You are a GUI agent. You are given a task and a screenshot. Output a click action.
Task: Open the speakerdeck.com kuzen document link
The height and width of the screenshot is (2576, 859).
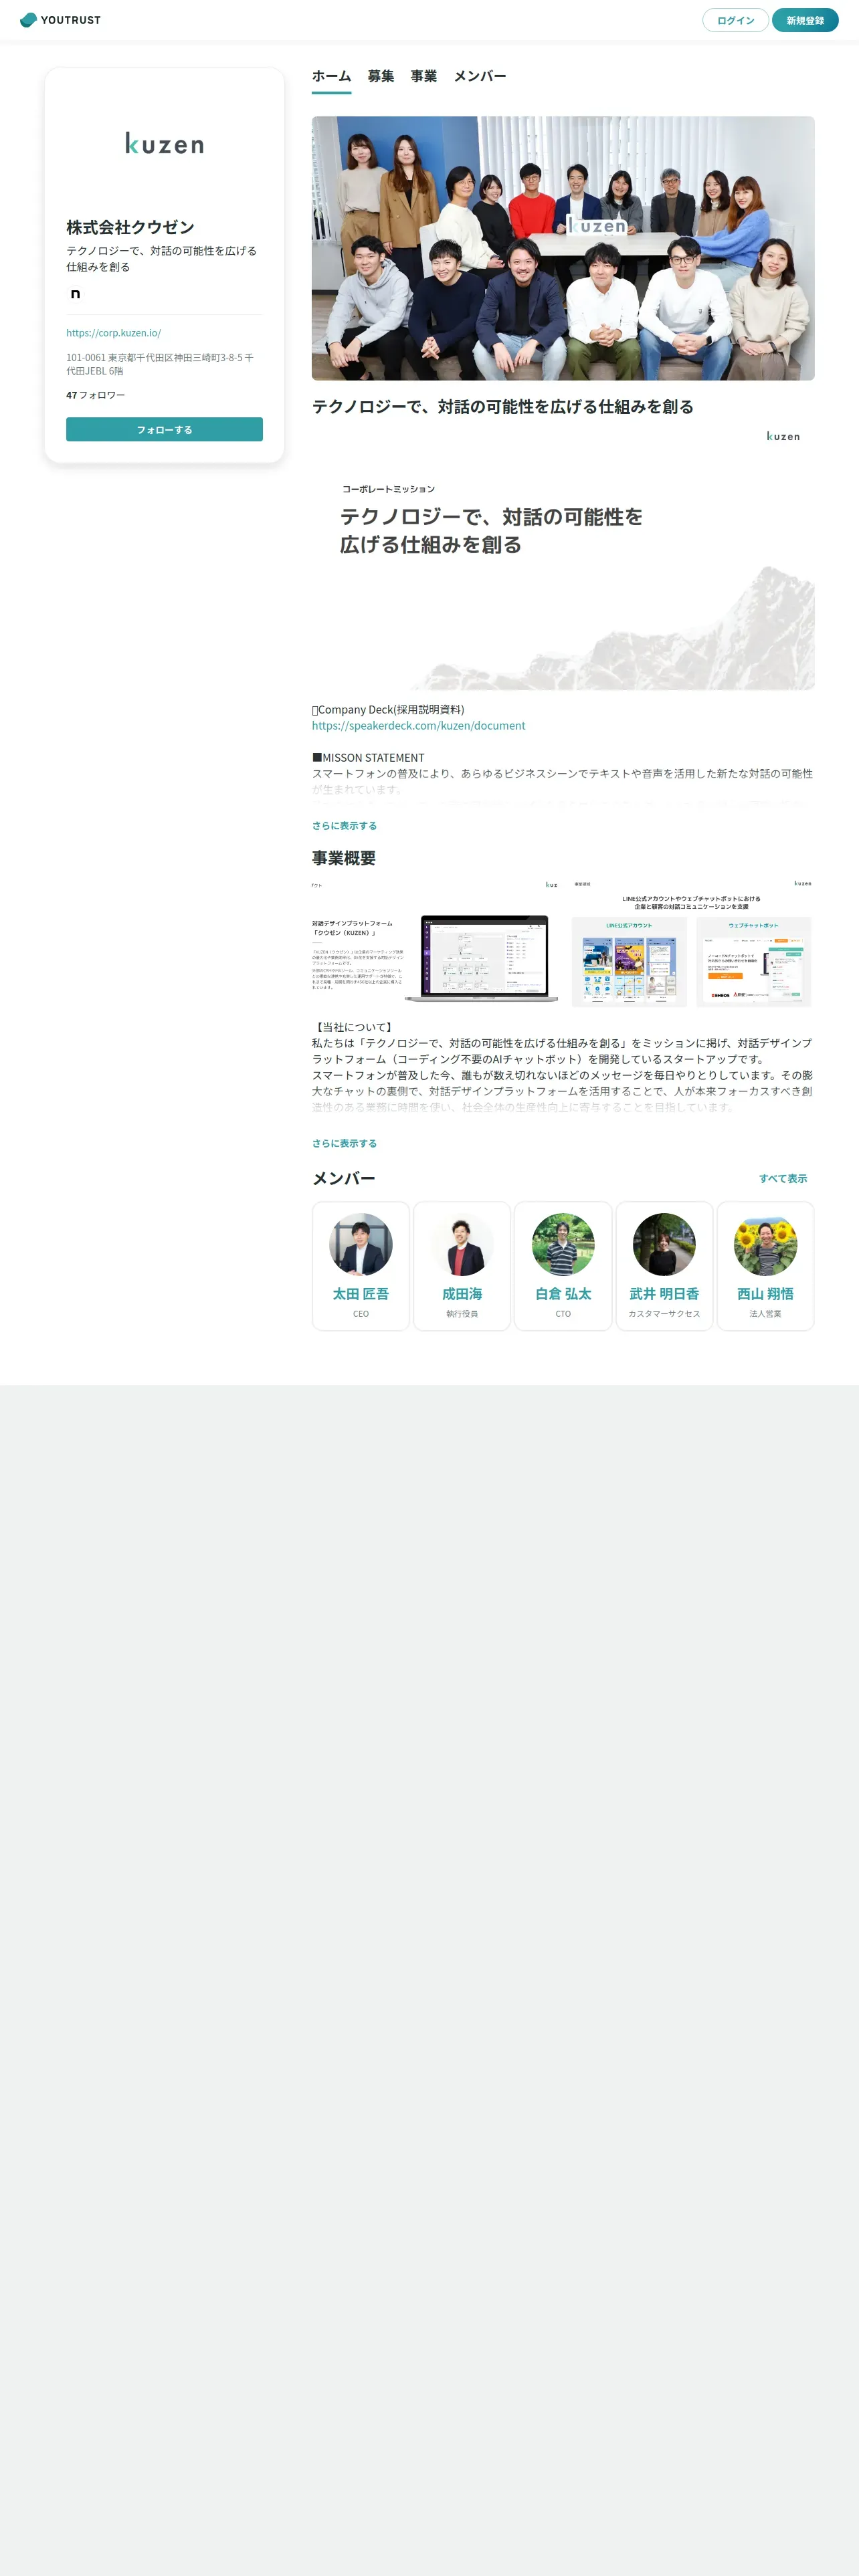tap(418, 726)
